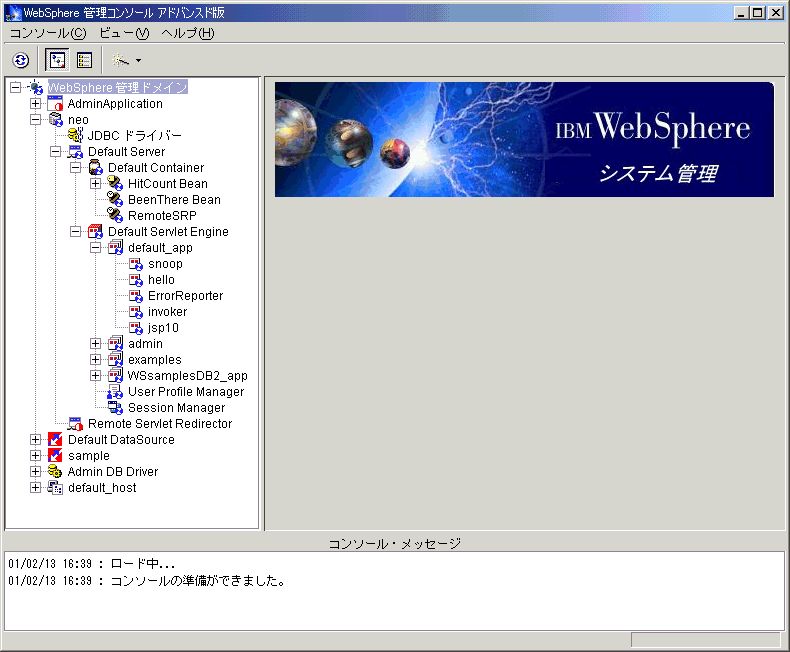Select the snoop tree label
The width and height of the screenshot is (790, 652).
coord(165,264)
